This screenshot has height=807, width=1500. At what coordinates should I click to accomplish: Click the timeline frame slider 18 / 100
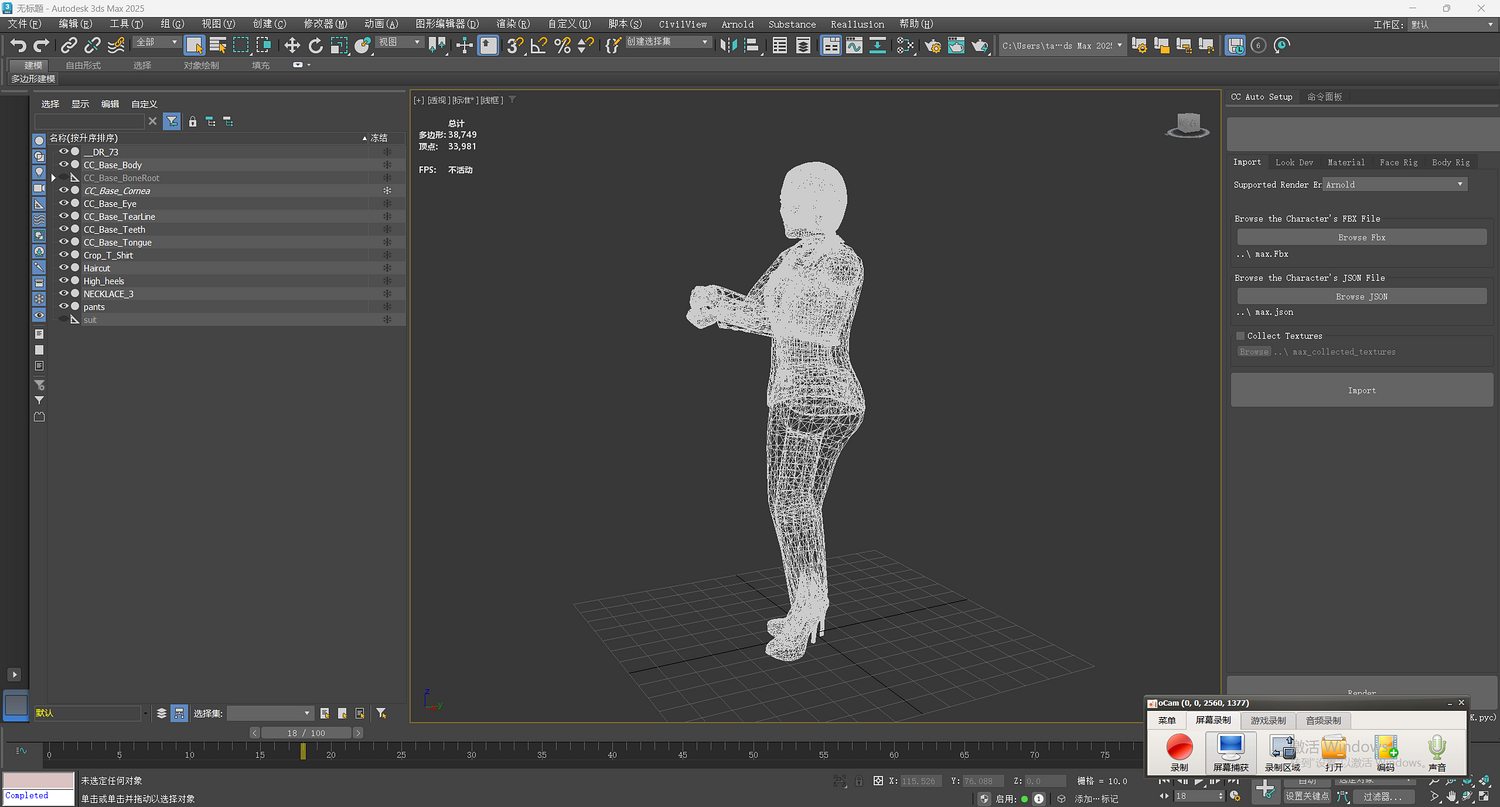(x=306, y=733)
